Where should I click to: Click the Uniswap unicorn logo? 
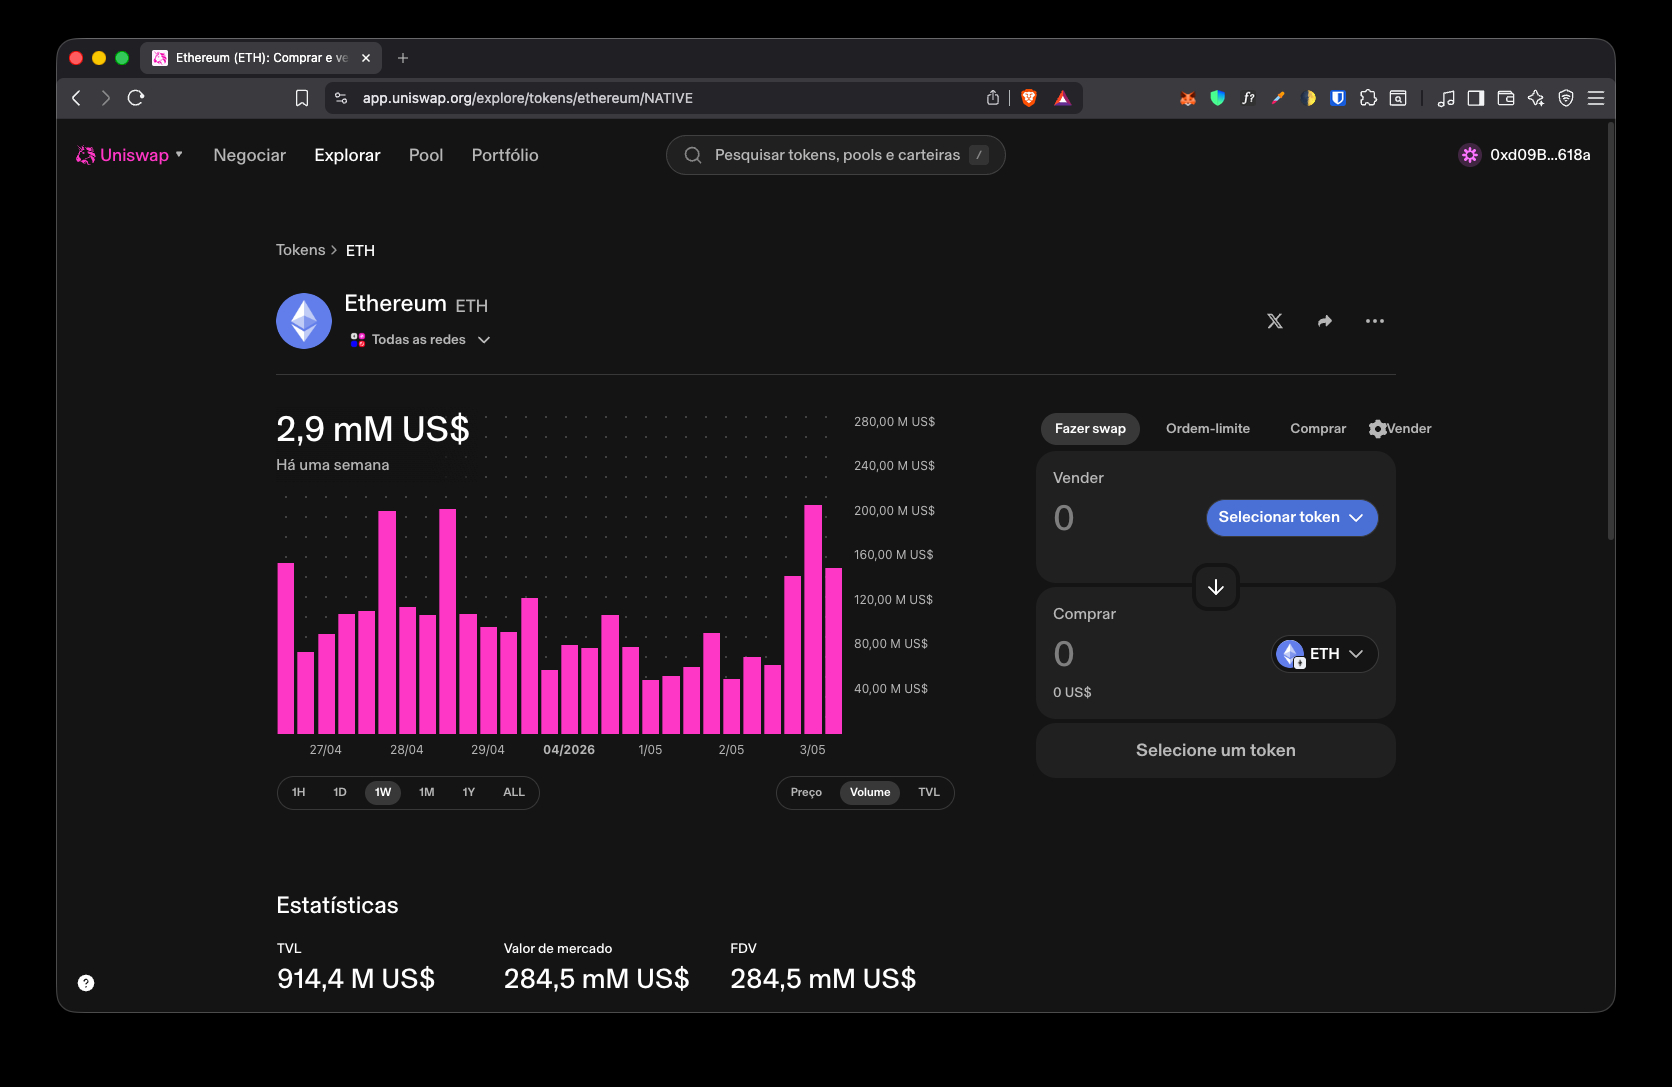pyautogui.click(x=86, y=155)
